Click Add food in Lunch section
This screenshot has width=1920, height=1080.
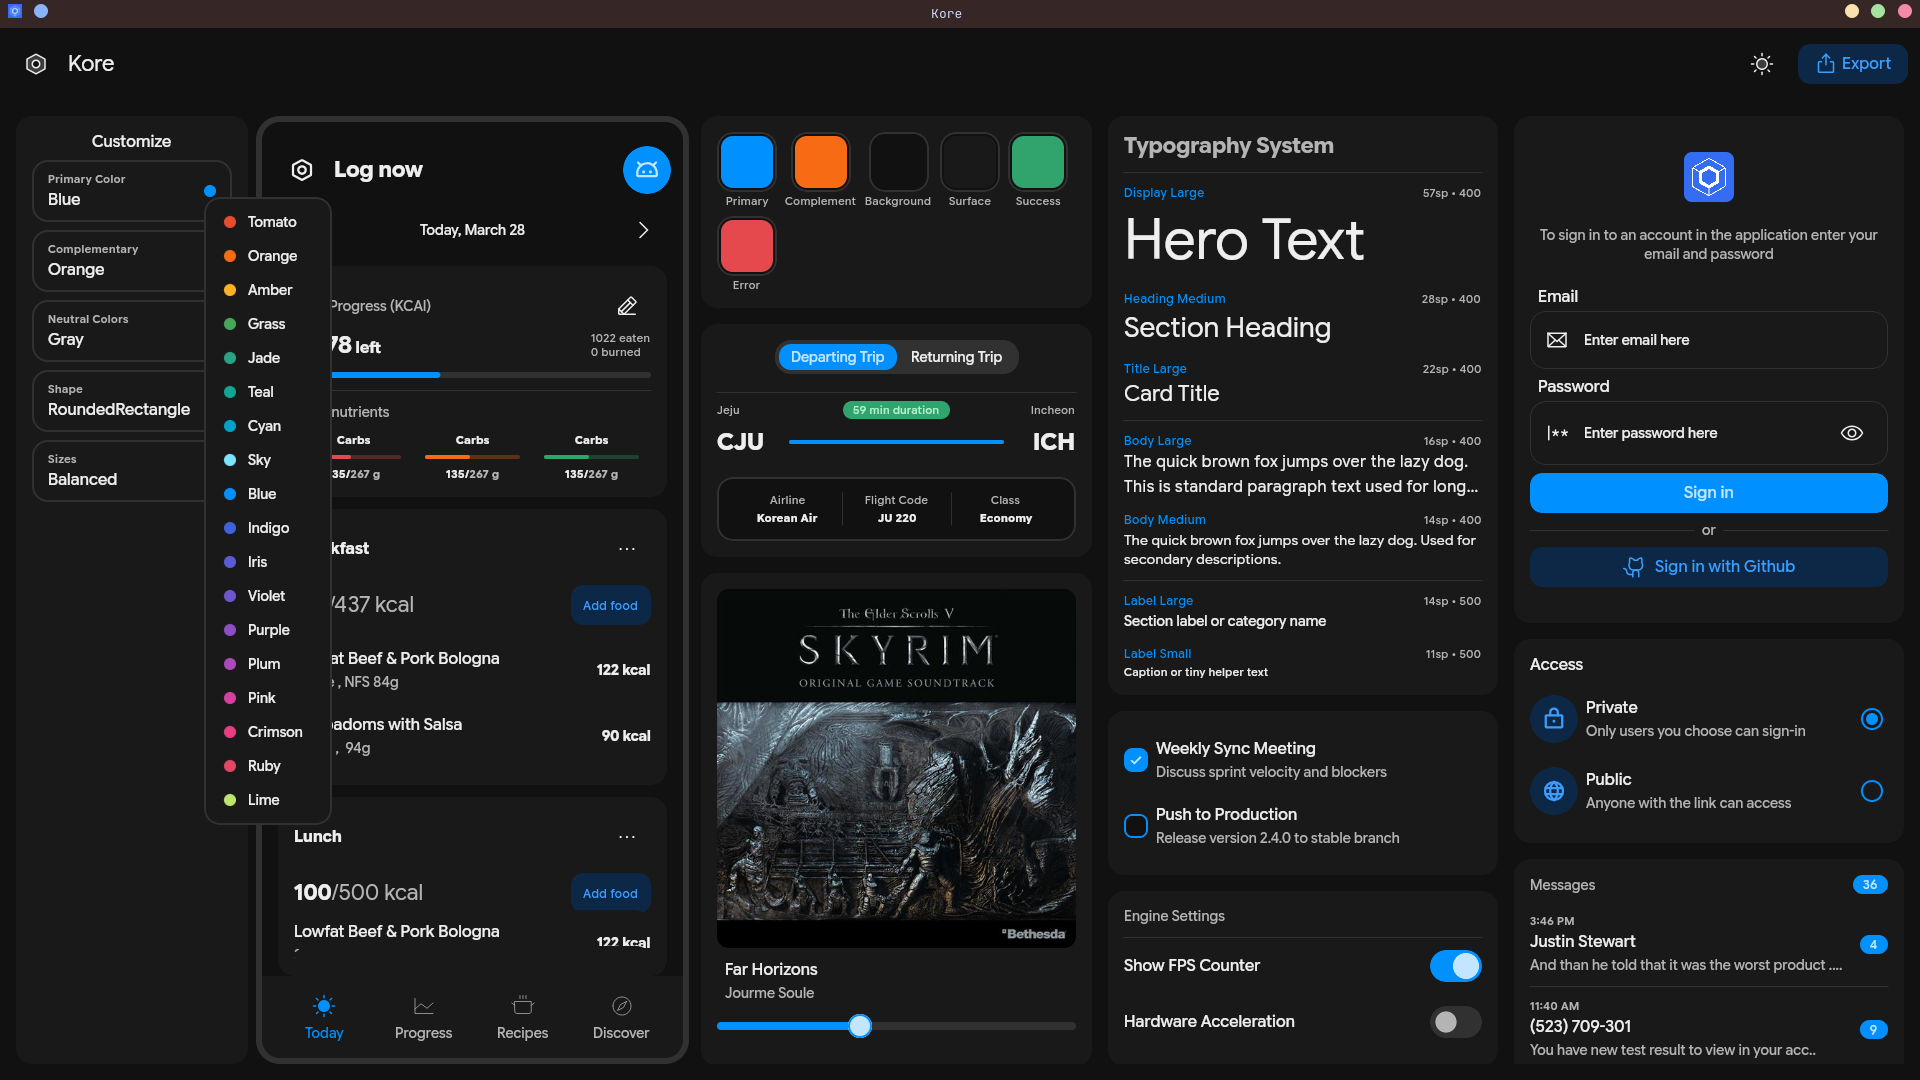[x=610, y=893]
